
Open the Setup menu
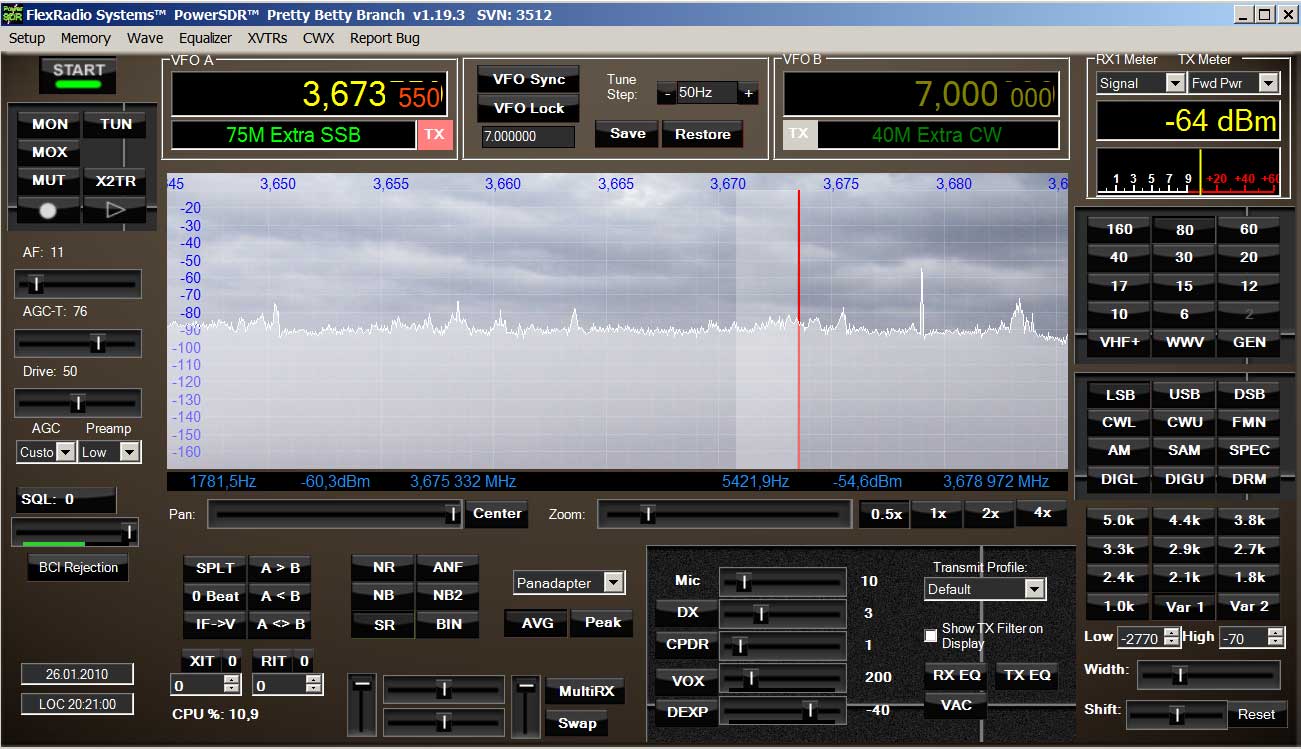pos(27,38)
